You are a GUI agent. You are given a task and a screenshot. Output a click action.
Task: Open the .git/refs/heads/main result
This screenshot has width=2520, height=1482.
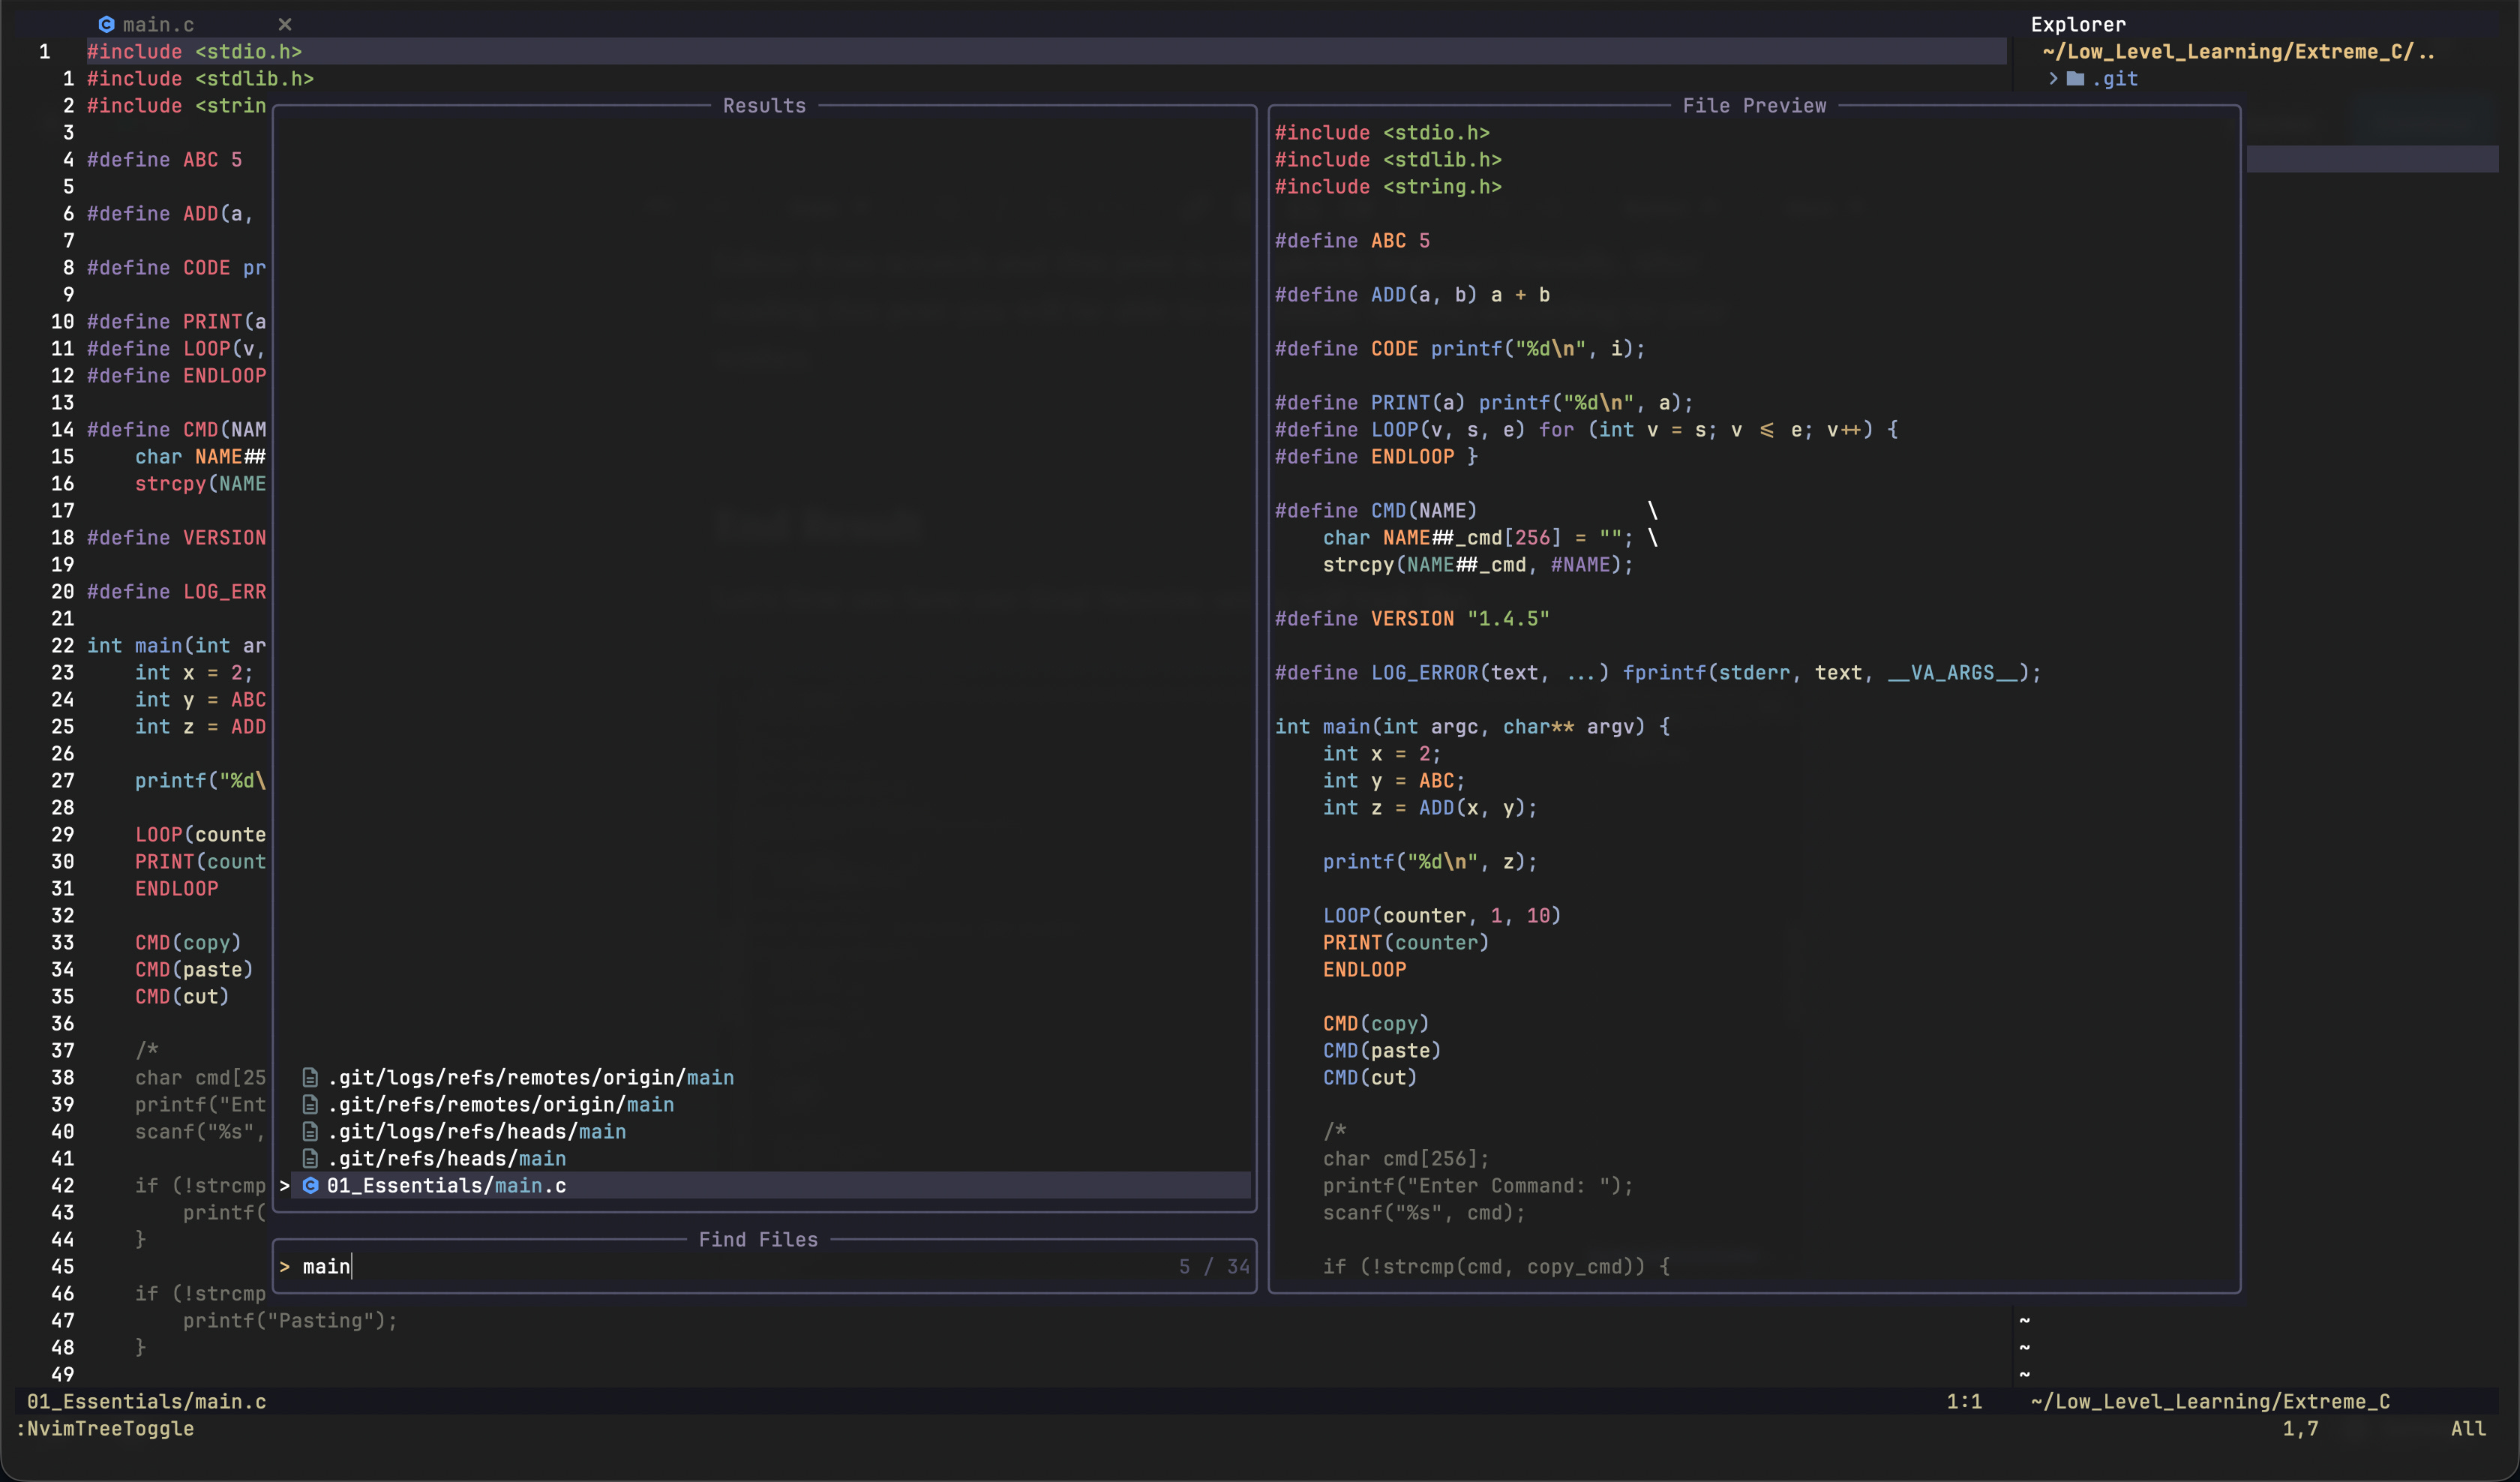[x=446, y=1158]
